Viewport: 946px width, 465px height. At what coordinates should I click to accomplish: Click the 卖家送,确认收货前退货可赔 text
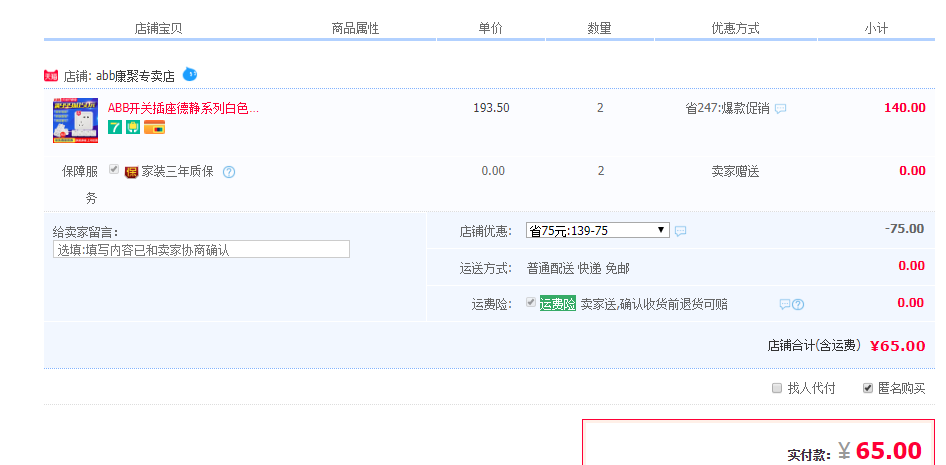click(x=654, y=305)
